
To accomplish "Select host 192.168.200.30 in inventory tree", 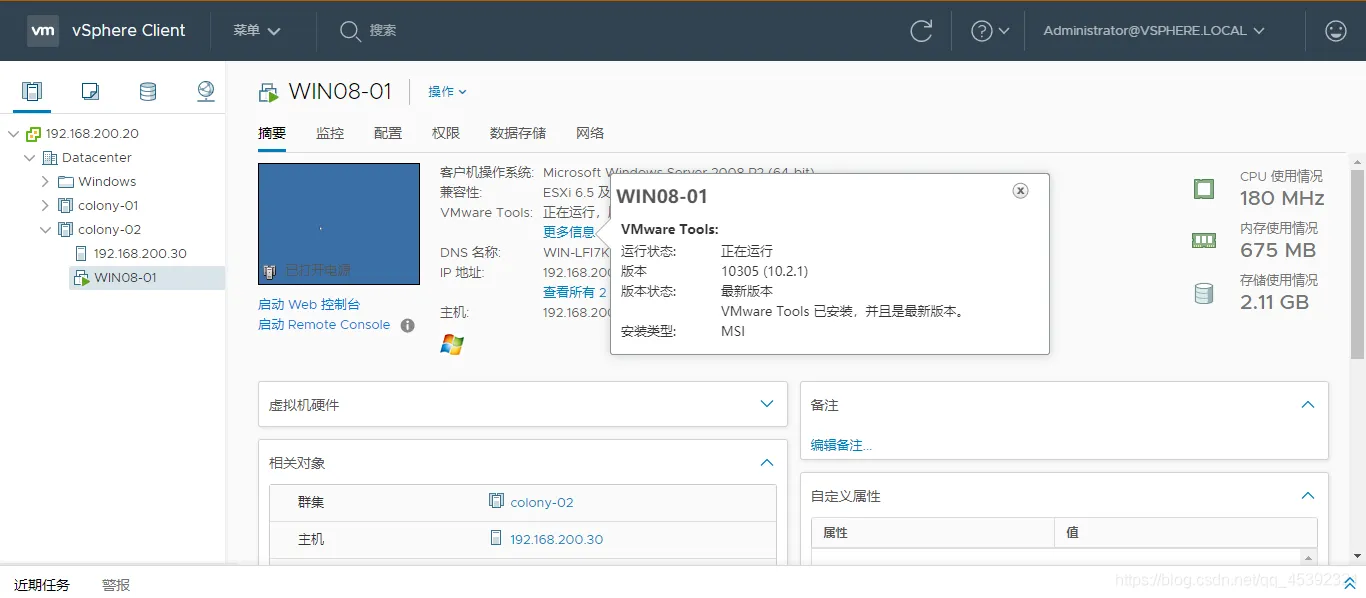I will [140, 254].
